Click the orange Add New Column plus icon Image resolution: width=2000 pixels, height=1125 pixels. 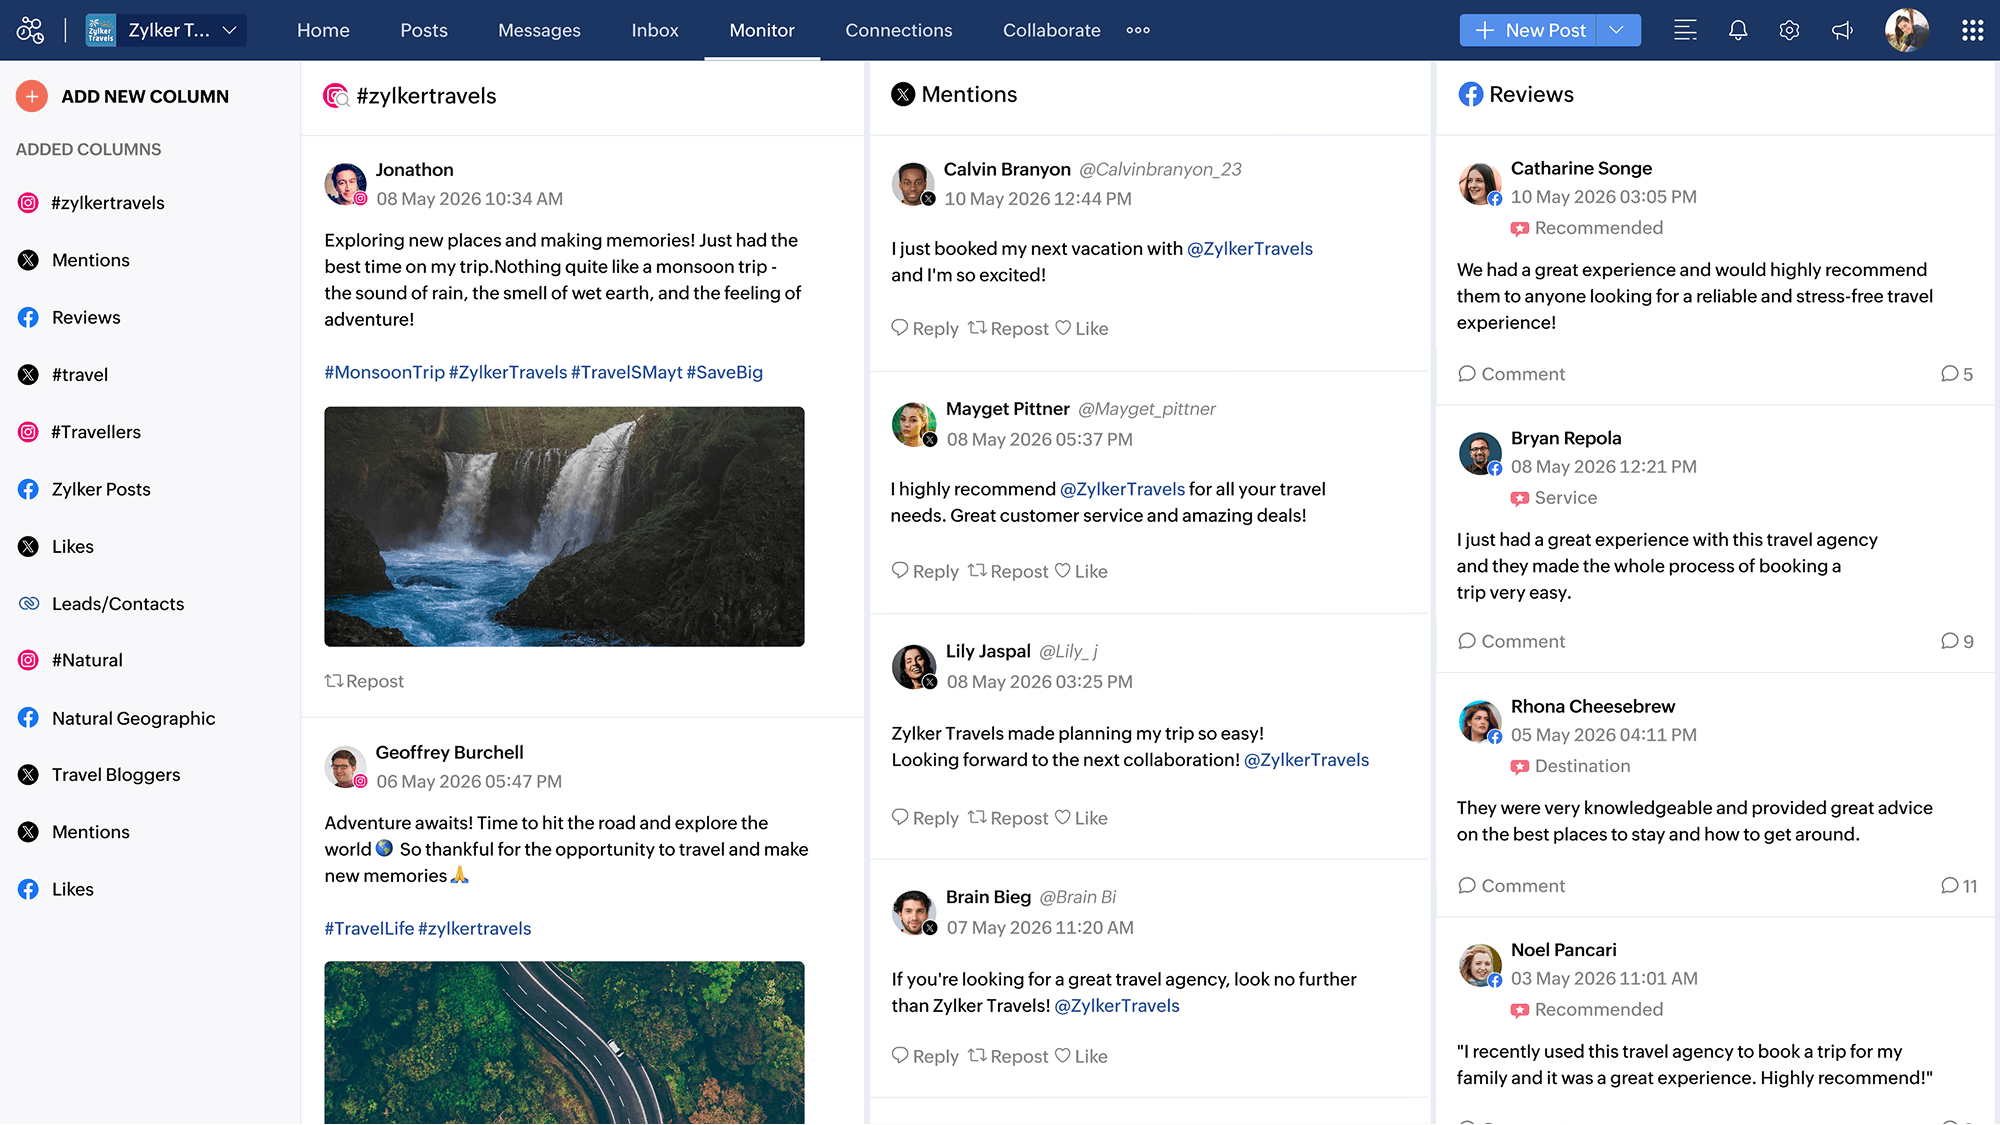click(32, 96)
